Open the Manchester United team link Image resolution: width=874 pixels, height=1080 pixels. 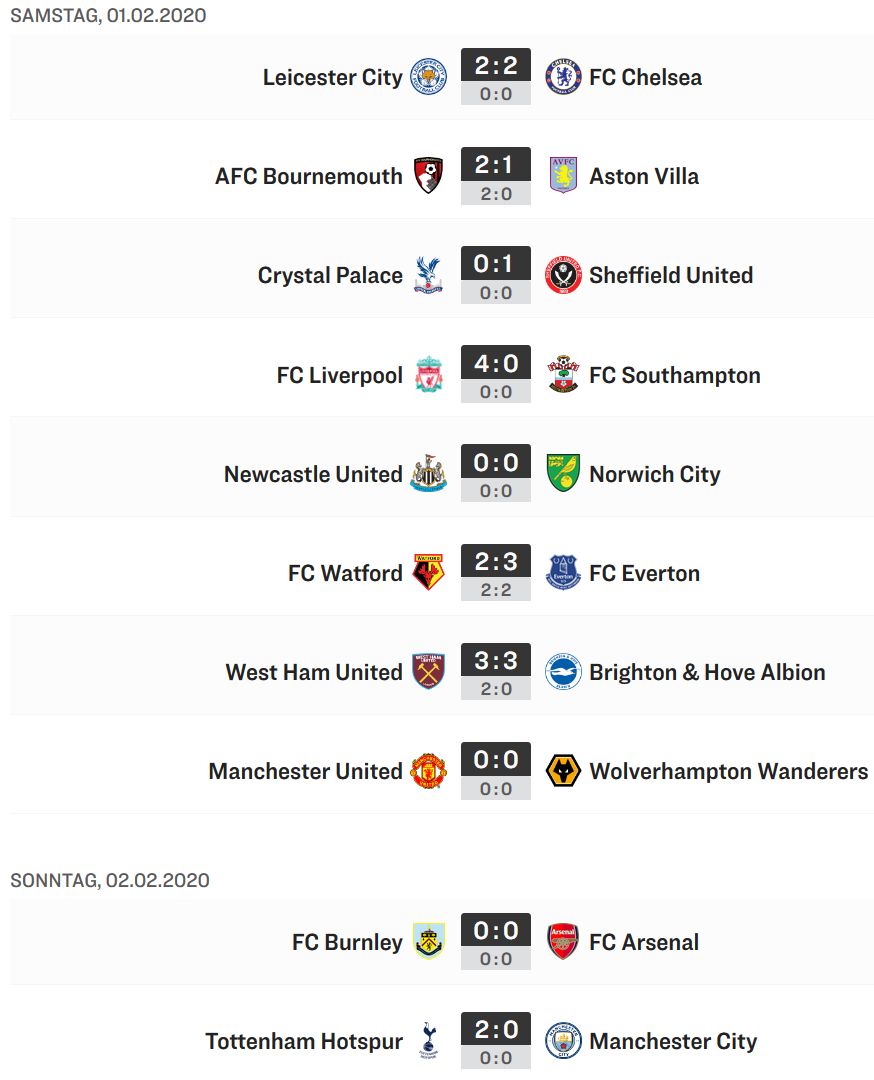(305, 771)
